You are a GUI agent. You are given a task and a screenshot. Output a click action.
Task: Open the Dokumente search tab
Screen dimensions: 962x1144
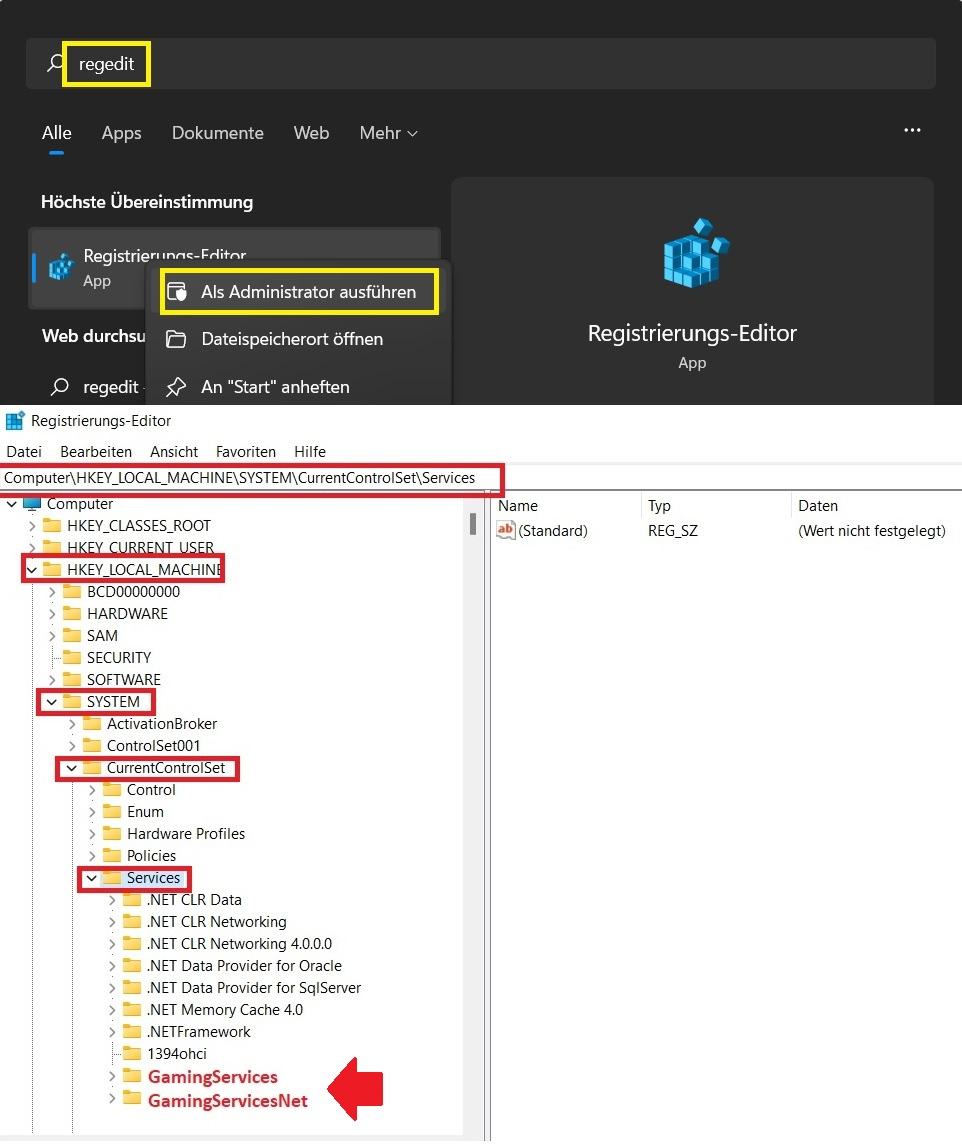point(217,133)
